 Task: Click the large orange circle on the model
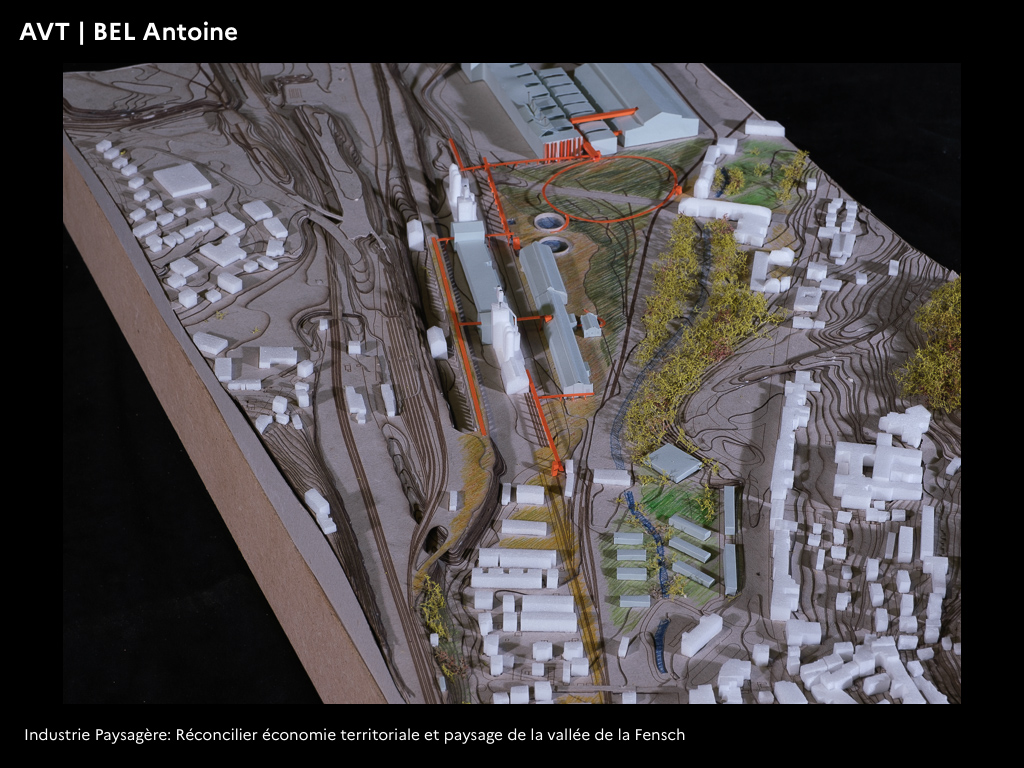tap(610, 186)
